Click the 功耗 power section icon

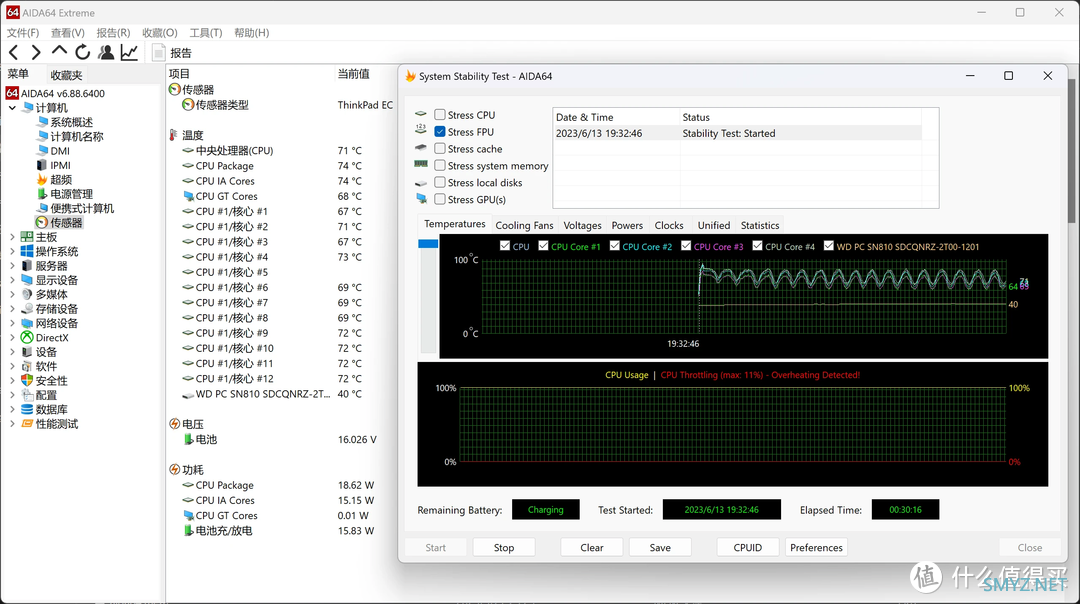[x=174, y=470]
